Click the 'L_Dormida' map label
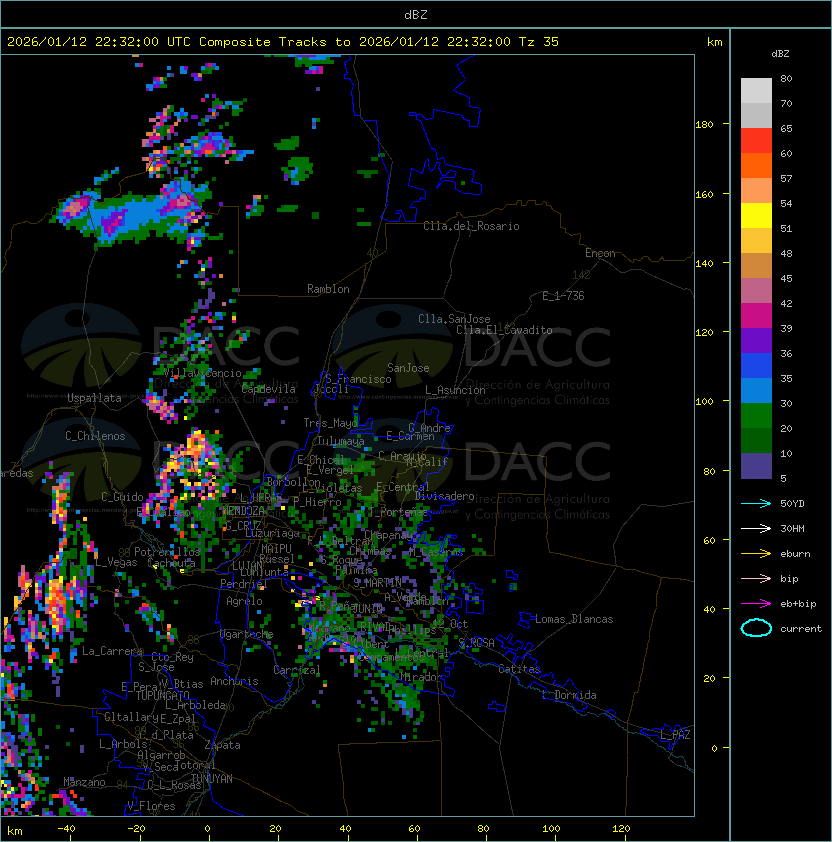This screenshot has width=832, height=842. (x=569, y=695)
